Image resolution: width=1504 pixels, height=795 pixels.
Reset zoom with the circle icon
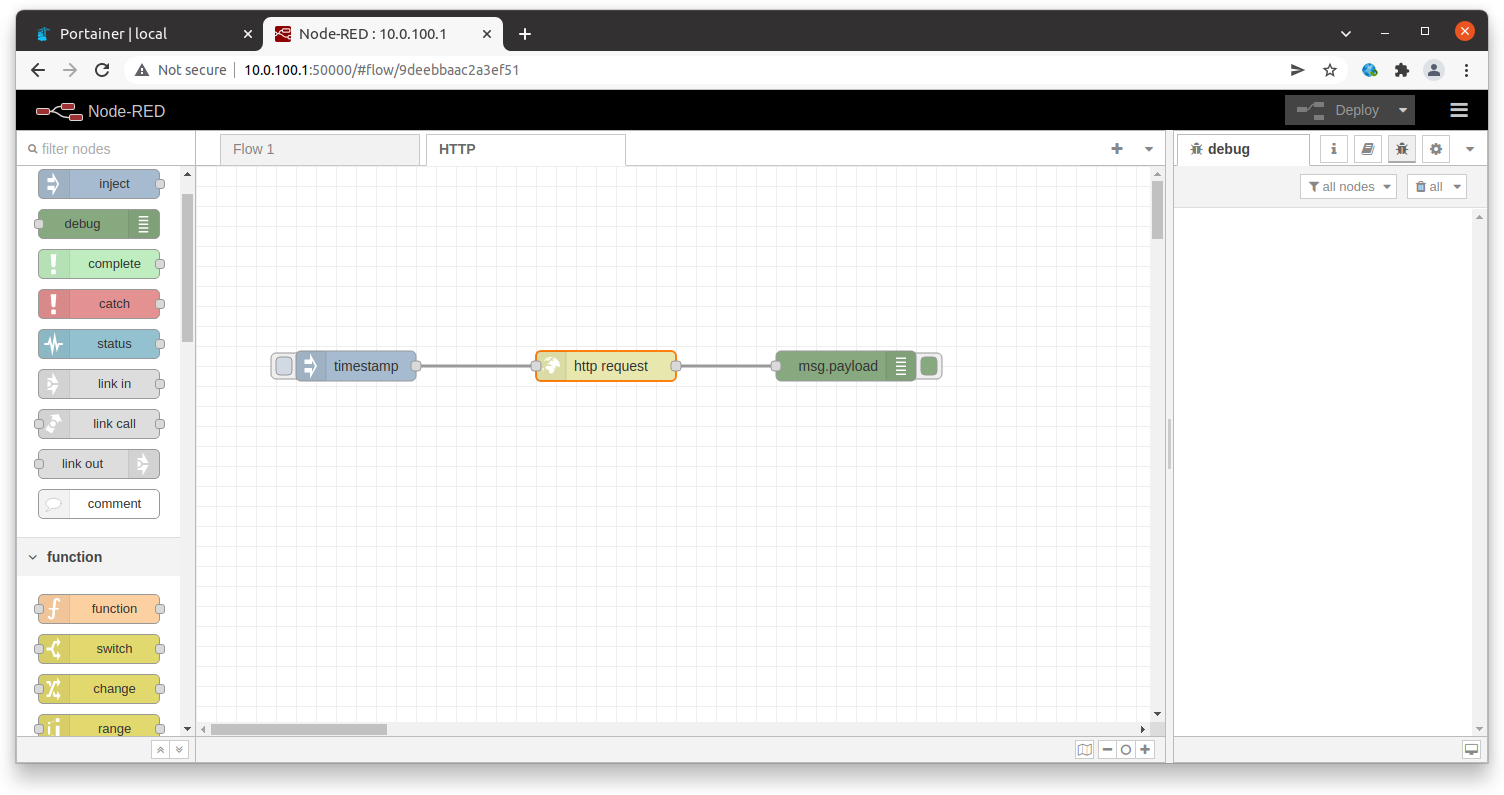click(x=1126, y=749)
